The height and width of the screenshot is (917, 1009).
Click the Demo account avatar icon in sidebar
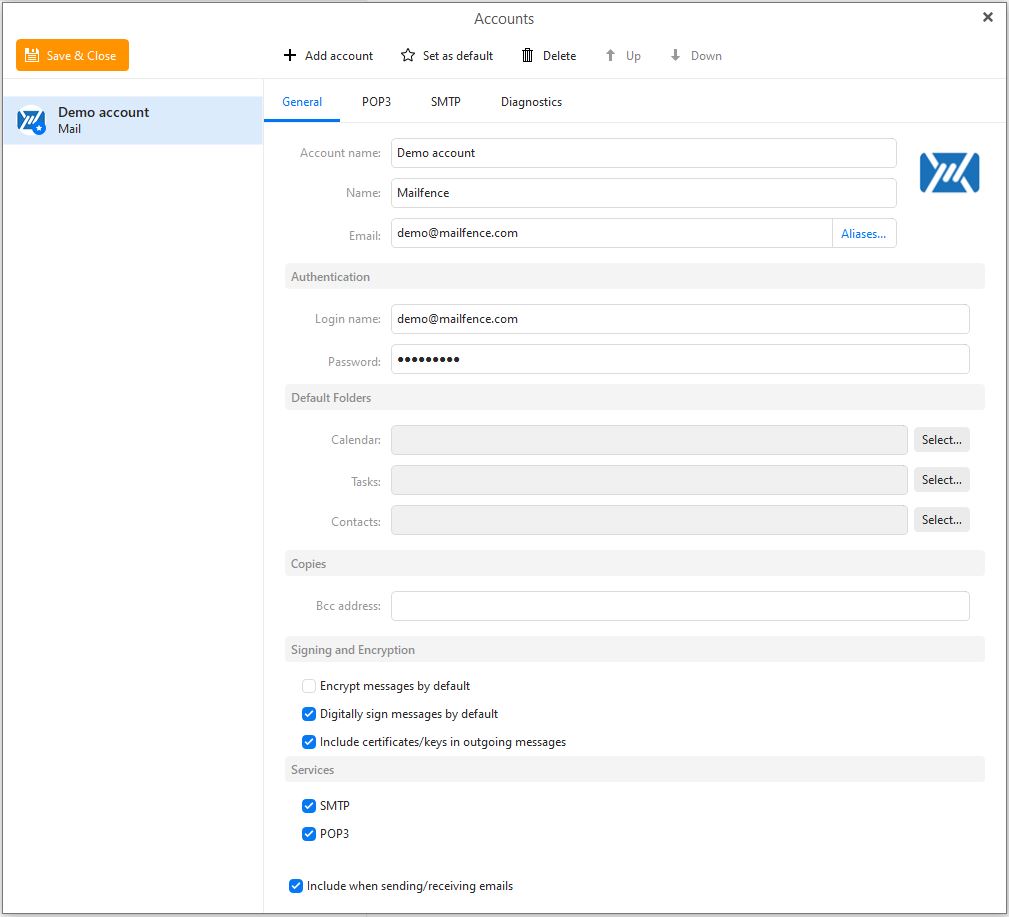[x=31, y=120]
